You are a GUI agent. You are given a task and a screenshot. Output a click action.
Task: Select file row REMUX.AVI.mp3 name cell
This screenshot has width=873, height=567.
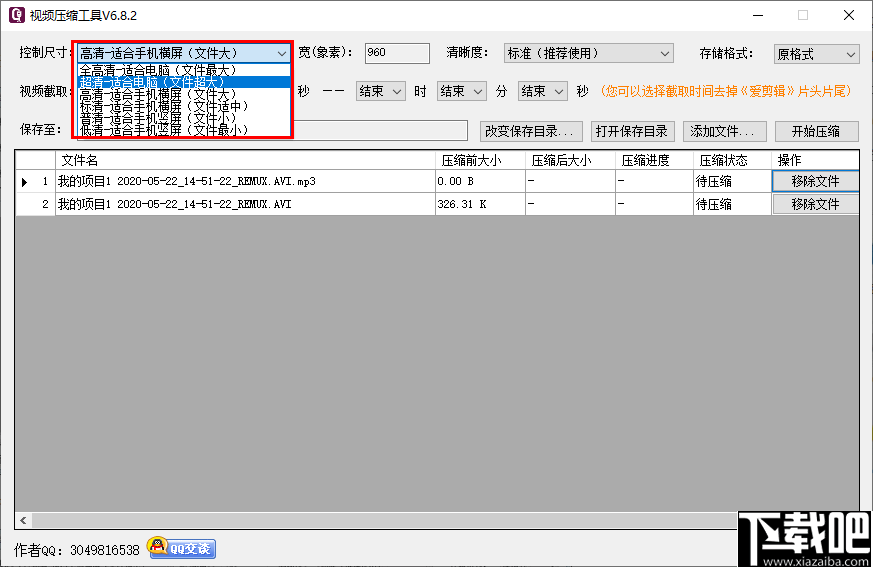tap(245, 181)
